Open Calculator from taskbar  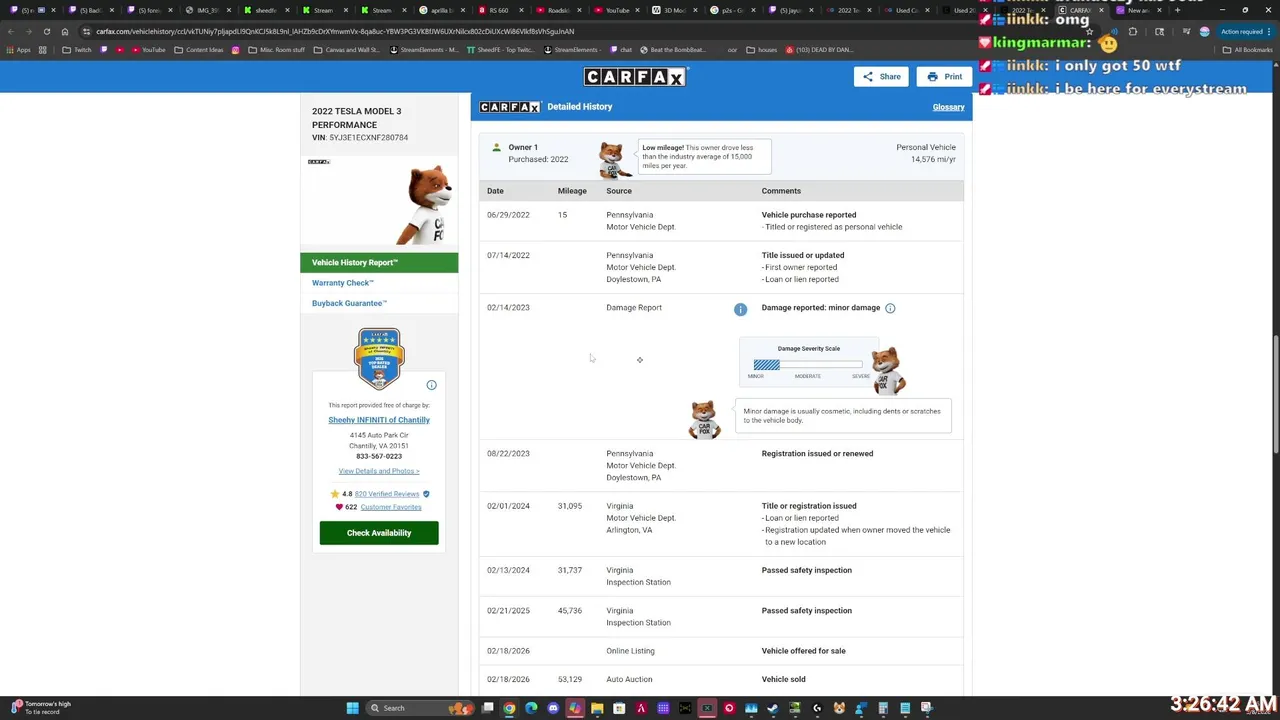(x=883, y=708)
